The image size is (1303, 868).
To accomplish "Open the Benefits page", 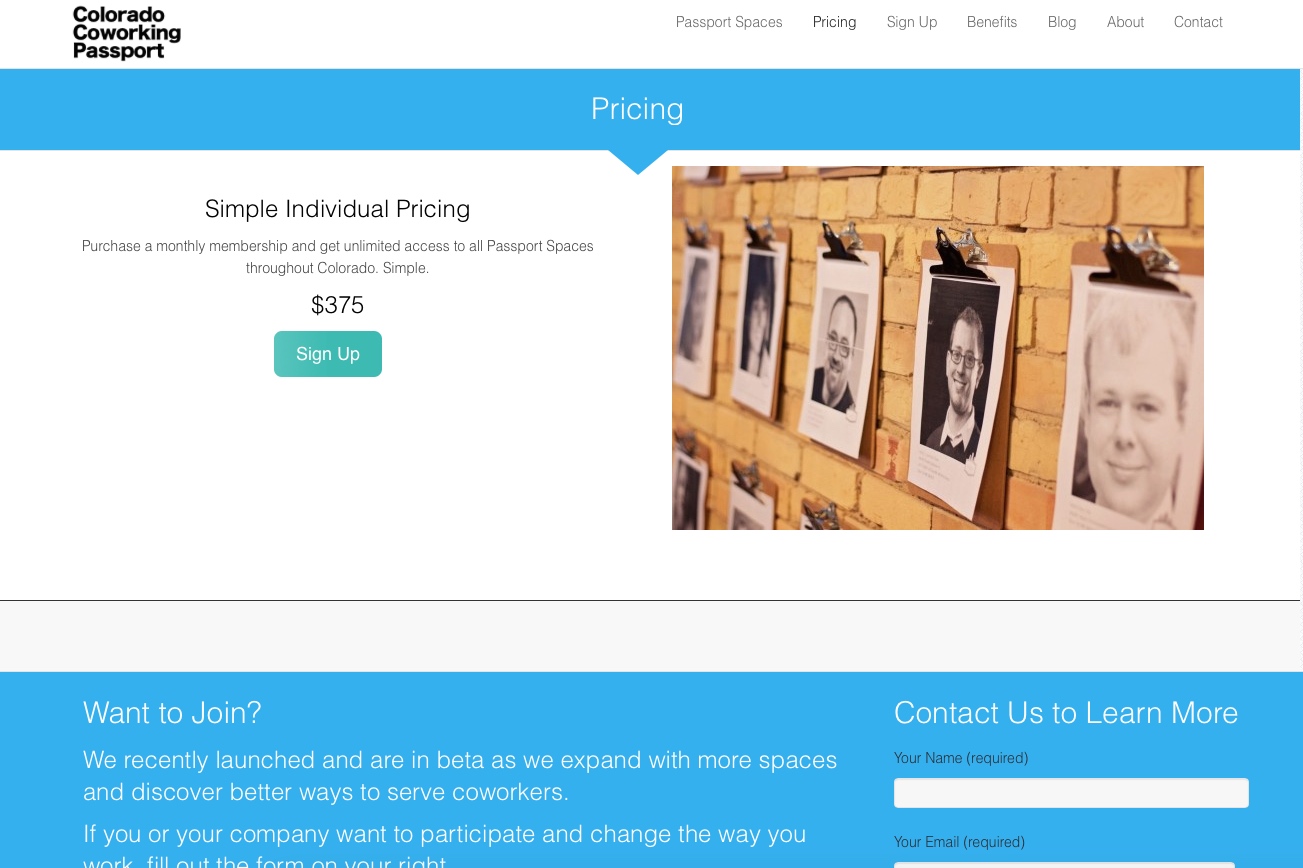I will [x=992, y=22].
